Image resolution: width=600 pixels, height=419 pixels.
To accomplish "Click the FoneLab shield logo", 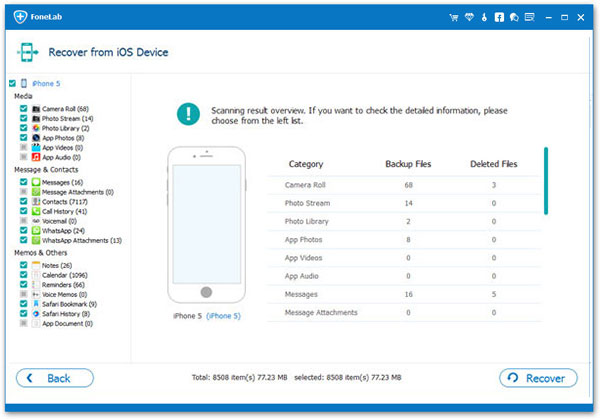I will click(20, 17).
